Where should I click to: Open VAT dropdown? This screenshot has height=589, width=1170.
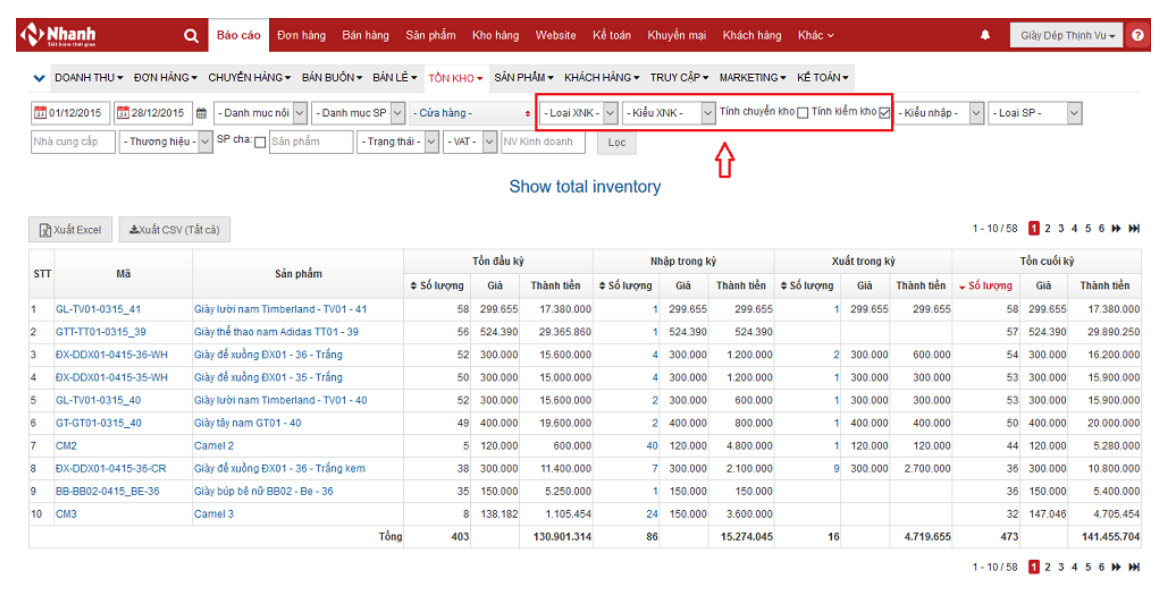(x=470, y=142)
